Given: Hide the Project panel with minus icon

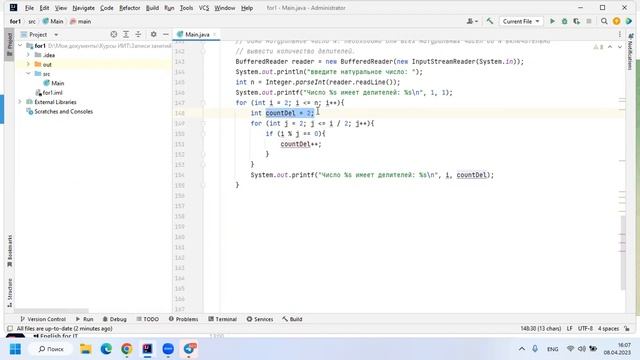Looking at the screenshot, I should [166, 35].
